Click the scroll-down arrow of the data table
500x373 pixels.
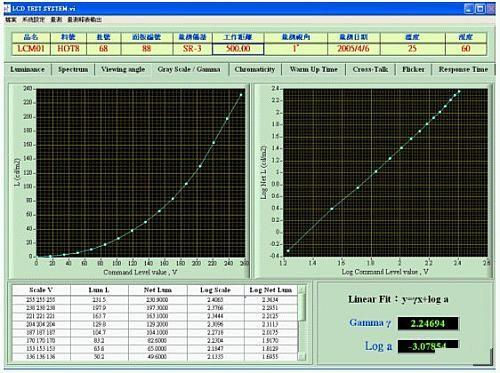301,357
